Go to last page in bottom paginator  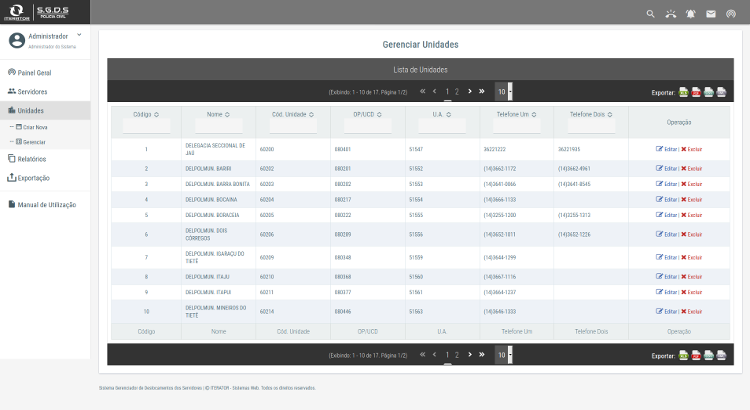[x=482, y=355]
